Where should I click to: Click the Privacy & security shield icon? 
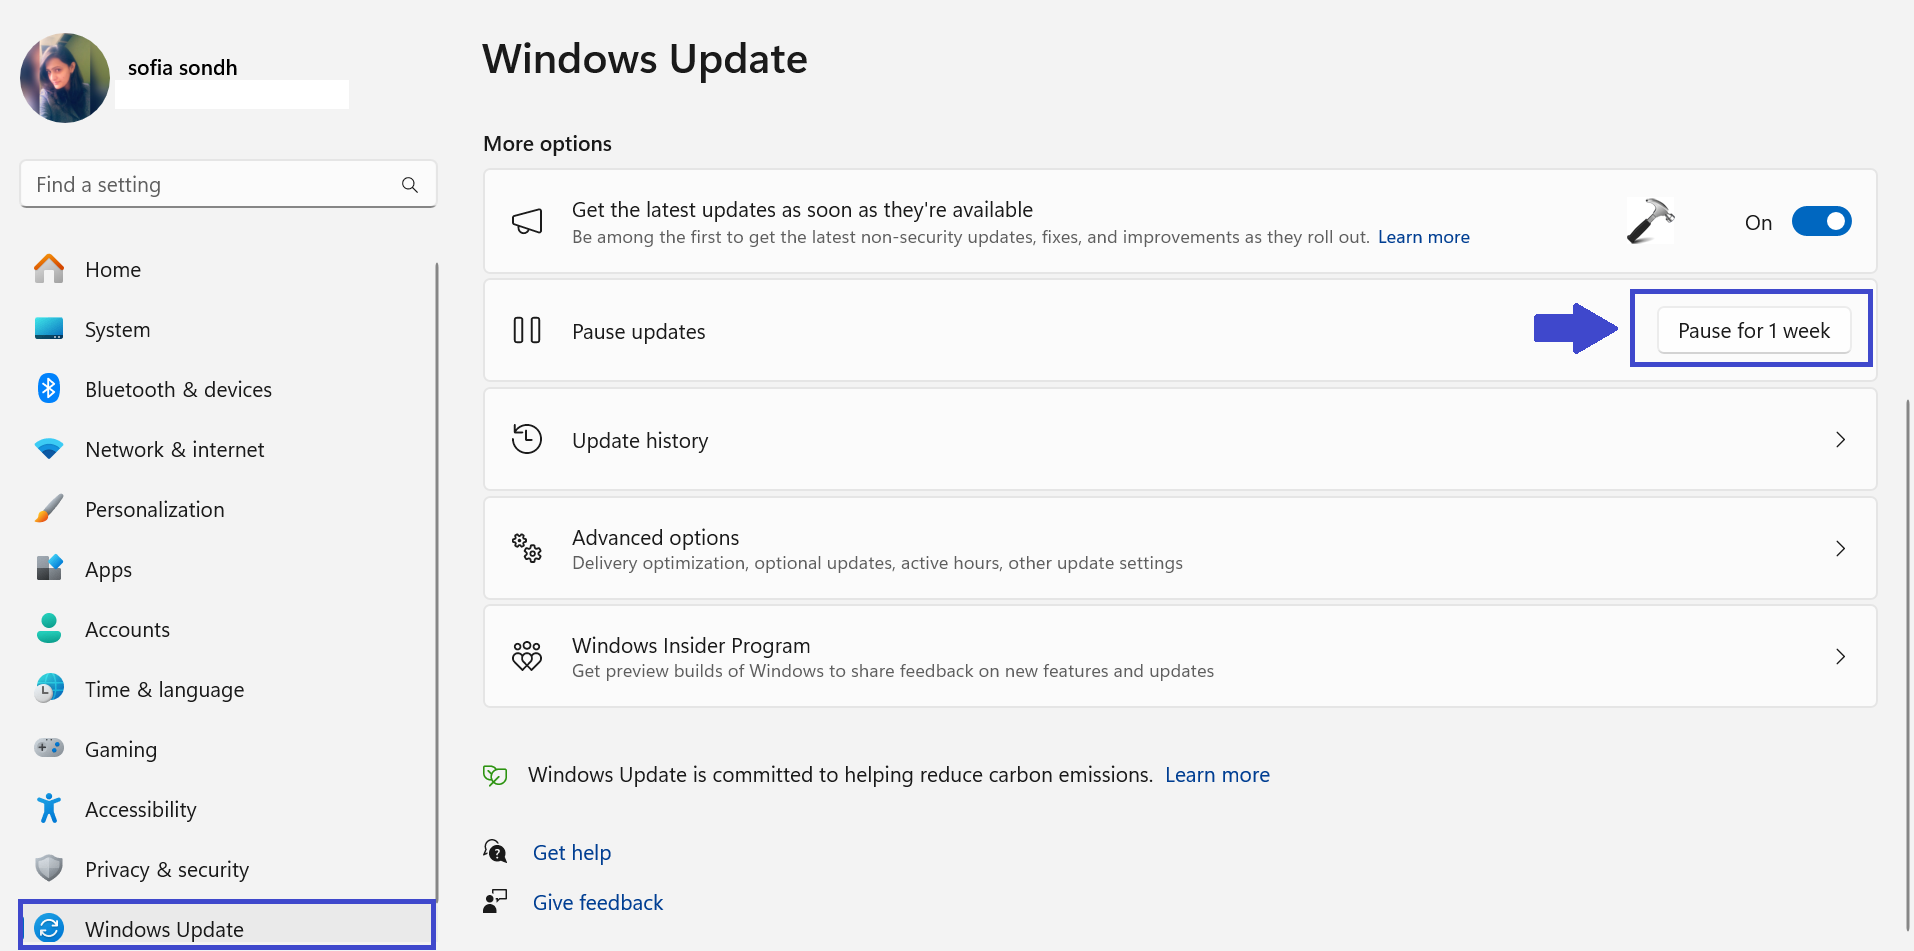(x=49, y=868)
